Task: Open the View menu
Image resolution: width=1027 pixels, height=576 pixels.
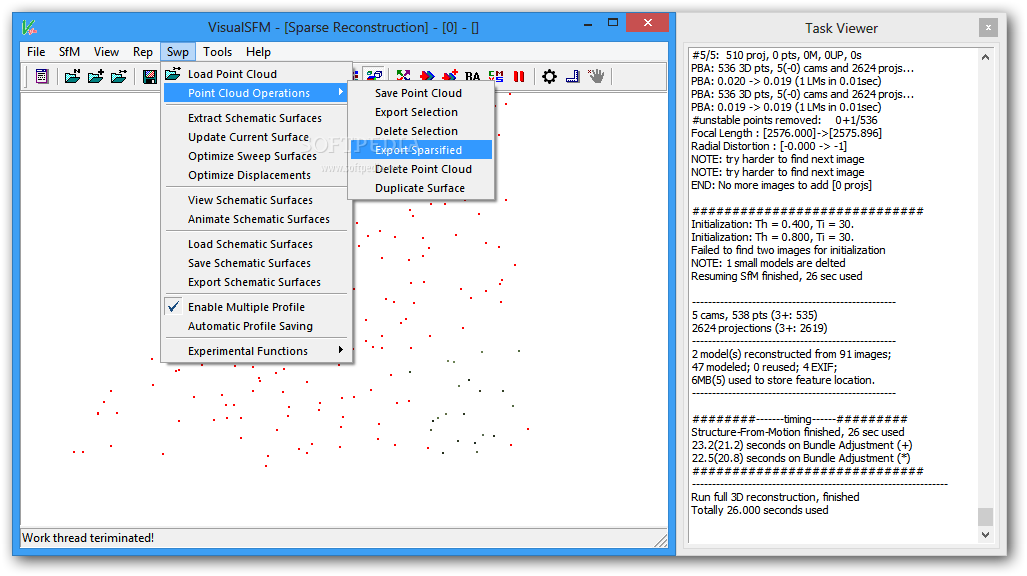Action: pos(106,52)
